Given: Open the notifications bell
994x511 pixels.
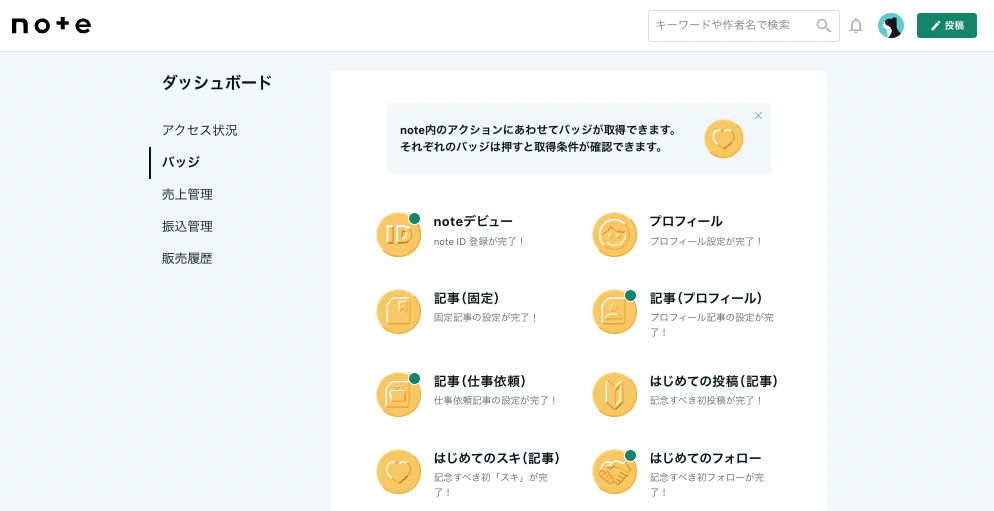Looking at the screenshot, I should pyautogui.click(x=856, y=26).
